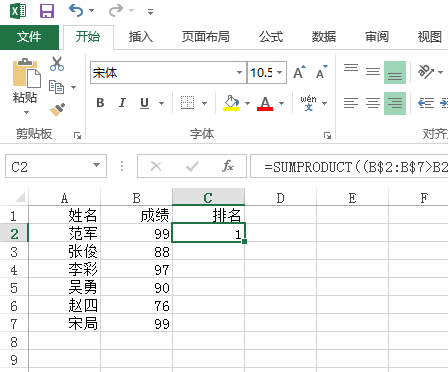Apply the yellow fill color swatch
The height and width of the screenshot is (372, 448).
[x=231, y=103]
